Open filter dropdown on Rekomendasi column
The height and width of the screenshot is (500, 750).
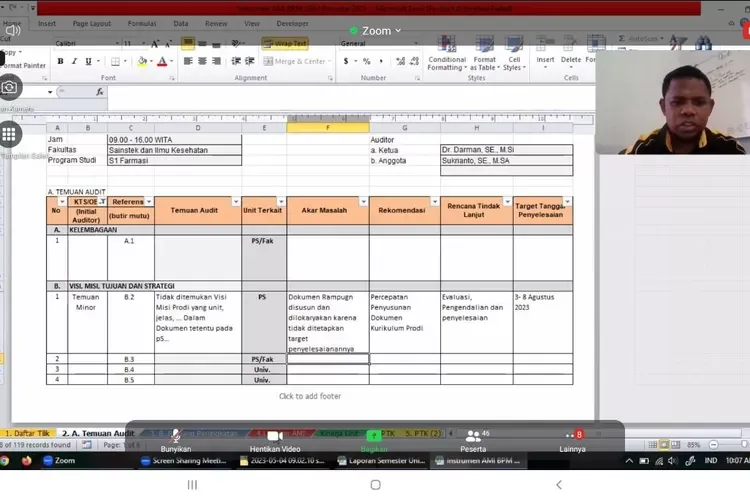(435, 202)
